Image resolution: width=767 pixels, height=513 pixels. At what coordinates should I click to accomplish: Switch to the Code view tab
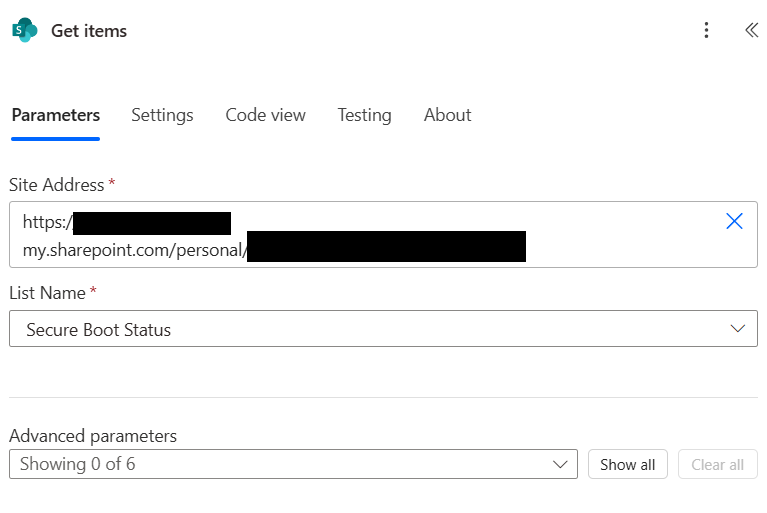[x=265, y=115]
